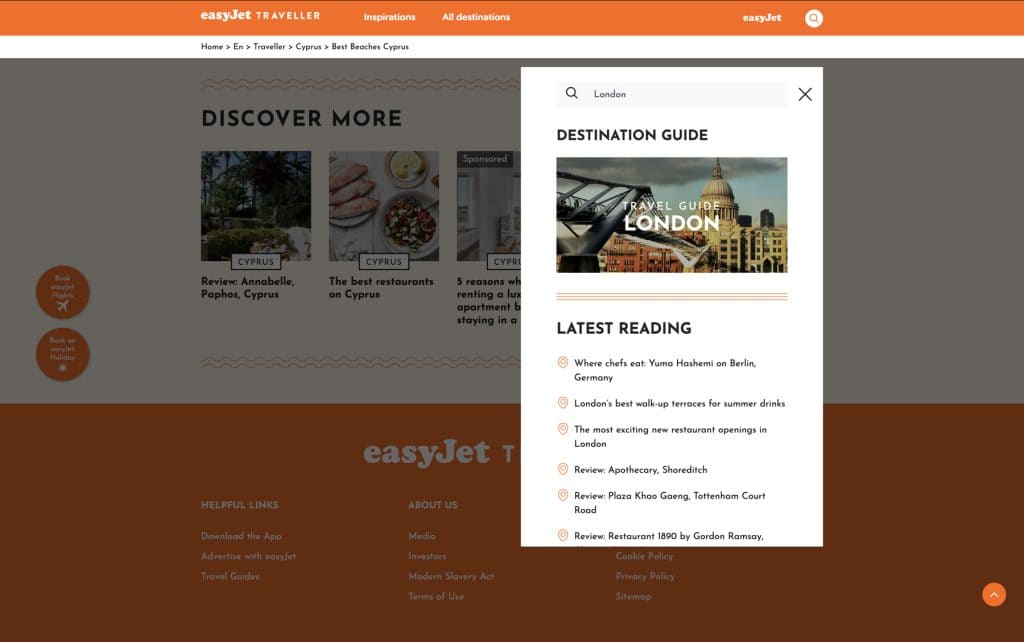Click the search icon in the orange header
The image size is (1024, 642).
pos(813,18)
